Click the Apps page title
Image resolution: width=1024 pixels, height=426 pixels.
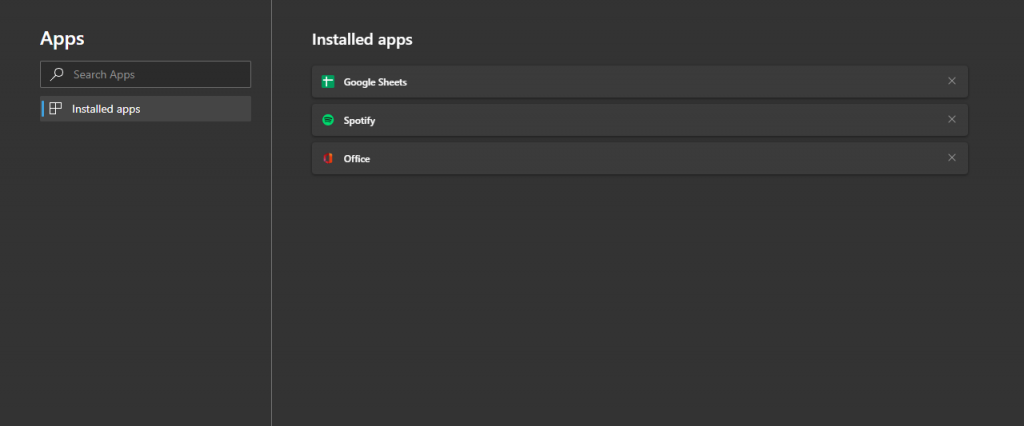pyautogui.click(x=62, y=39)
